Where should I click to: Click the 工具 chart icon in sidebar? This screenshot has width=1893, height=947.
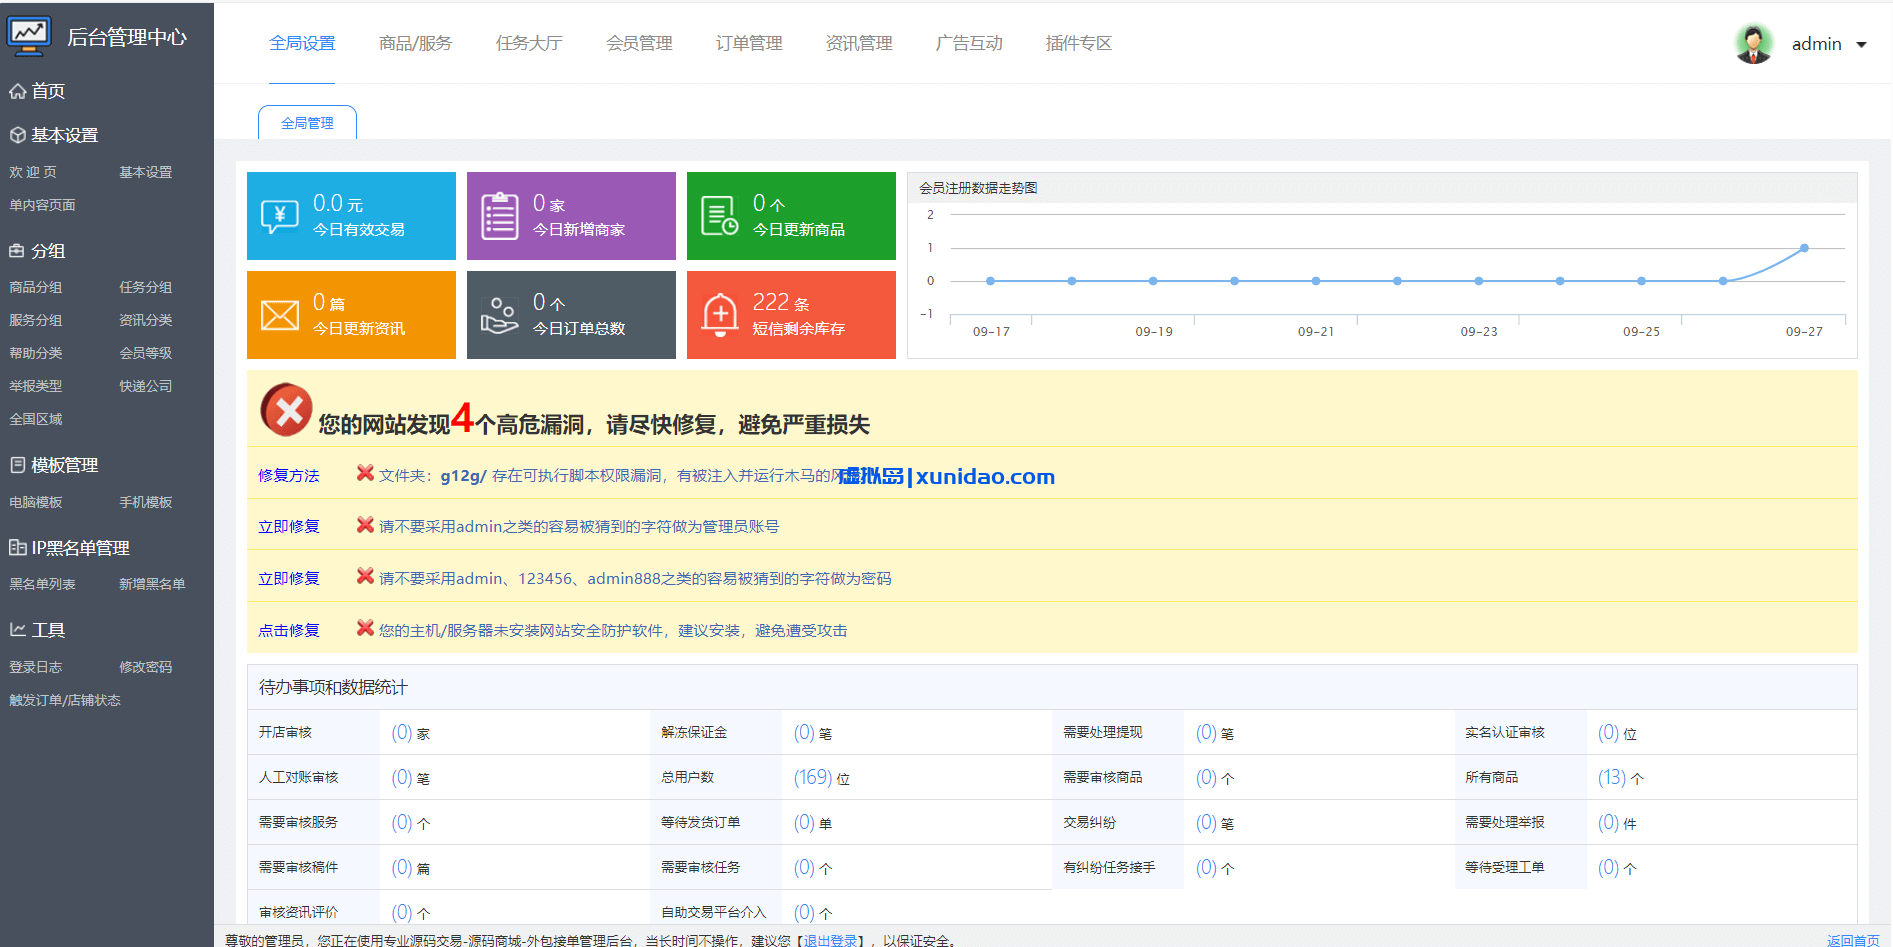[x=17, y=629]
